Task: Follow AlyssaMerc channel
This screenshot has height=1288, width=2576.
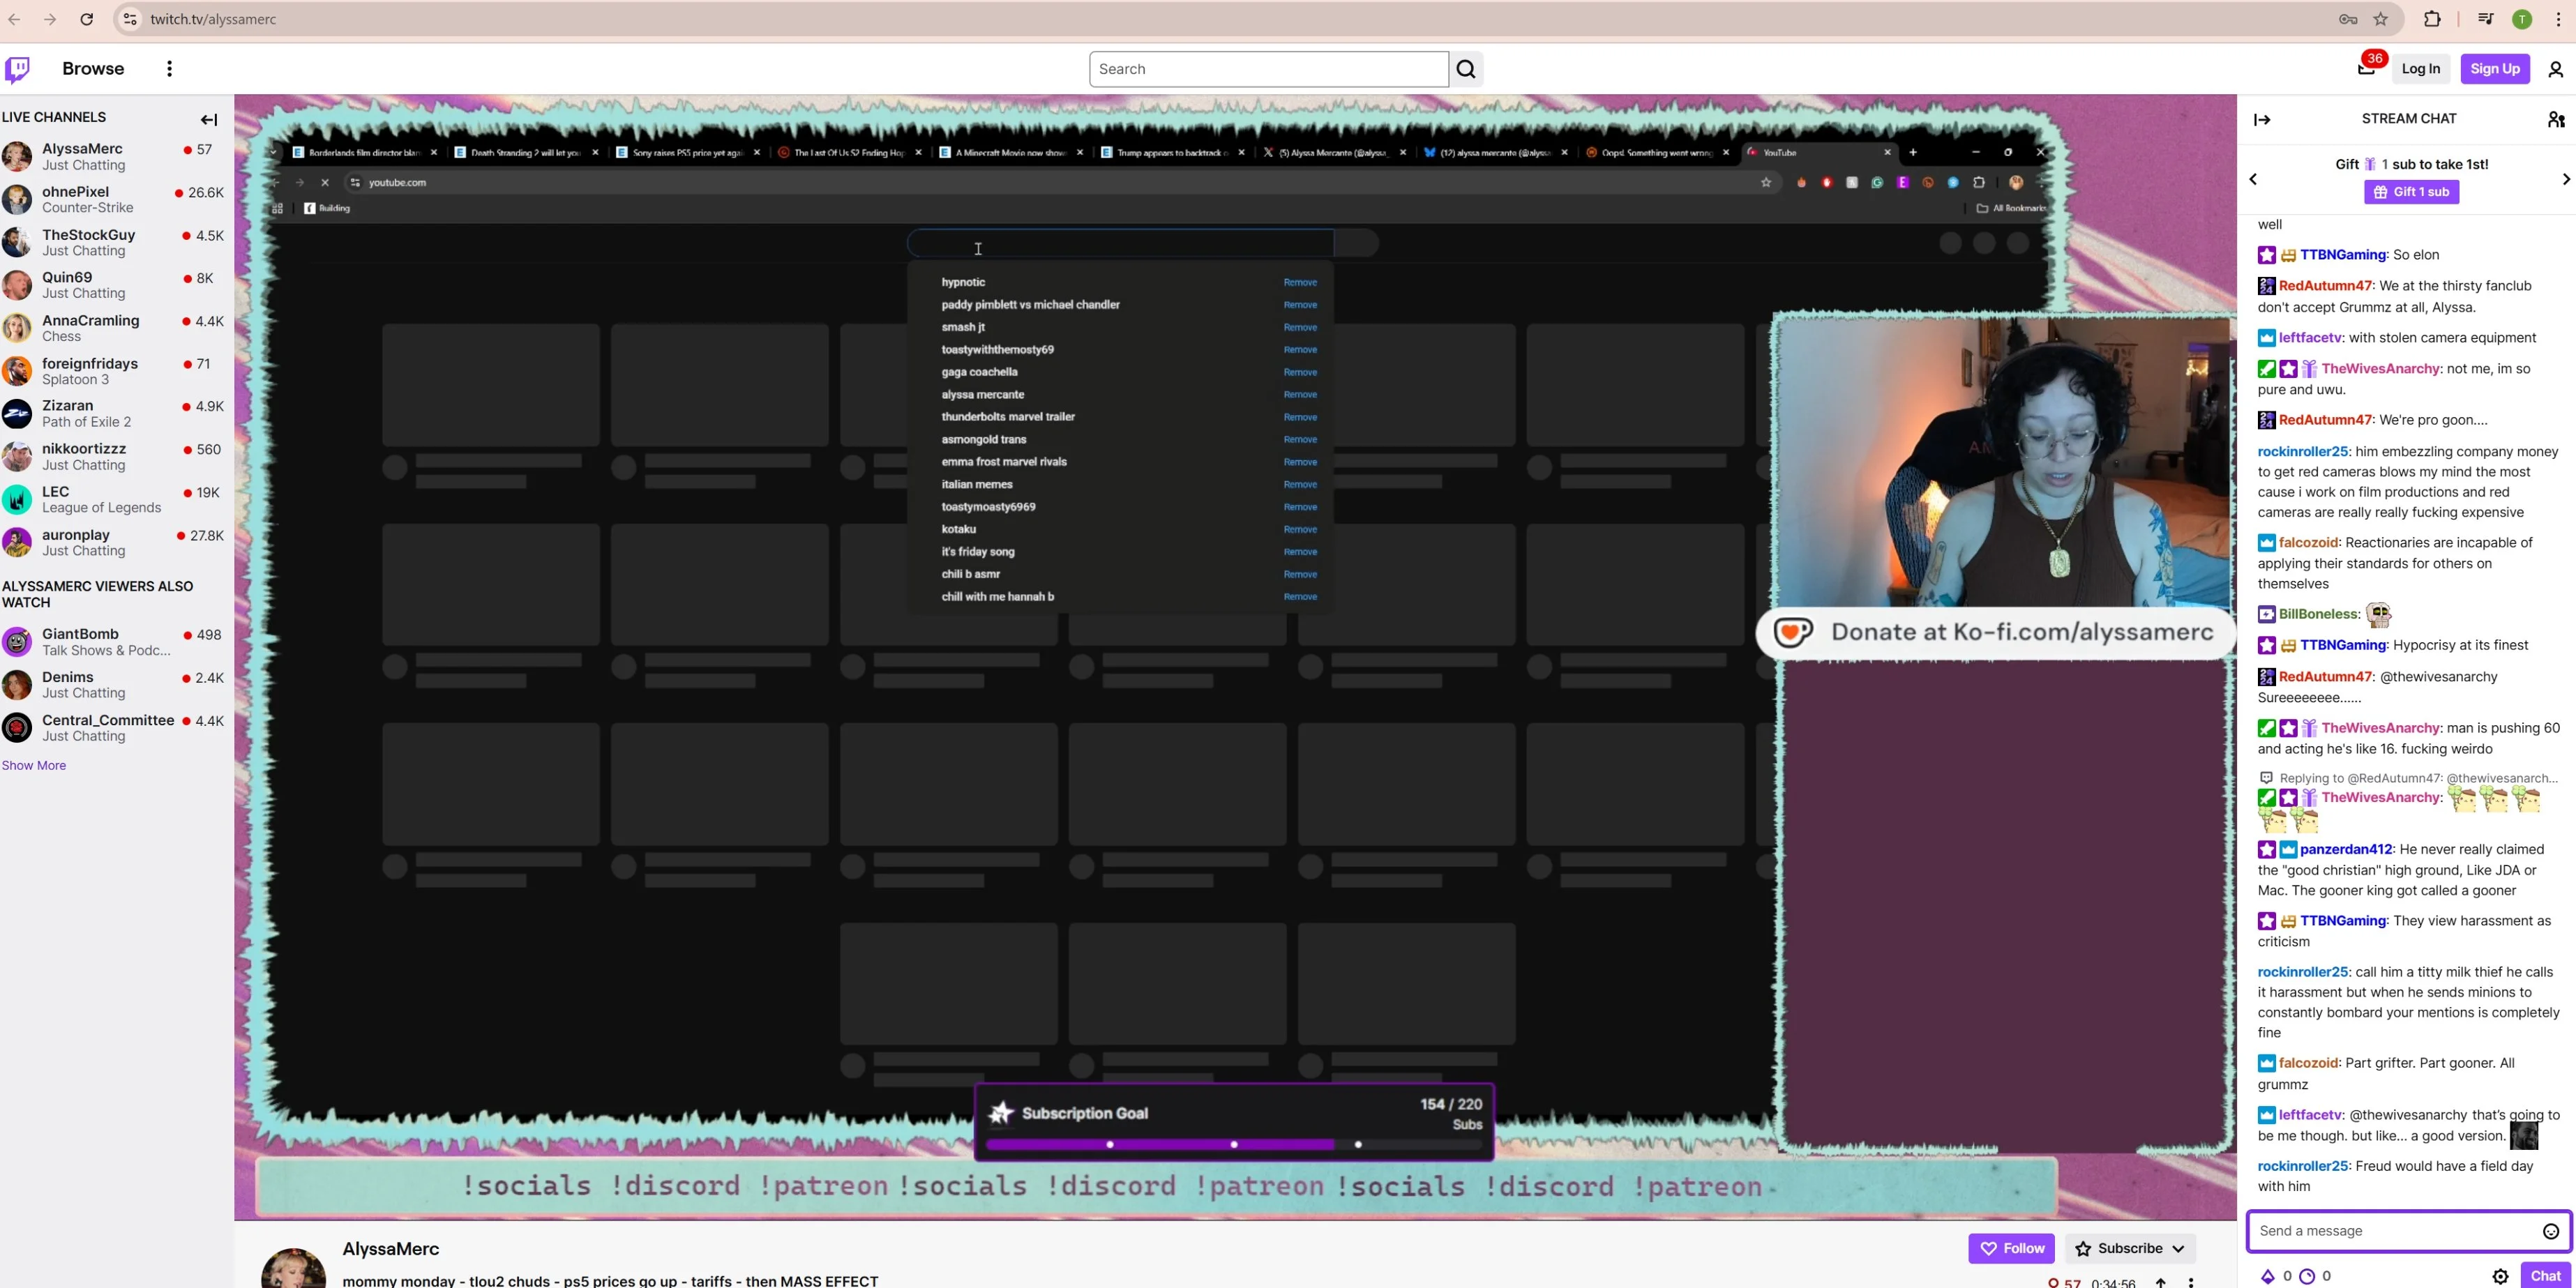Action: point(2011,1248)
